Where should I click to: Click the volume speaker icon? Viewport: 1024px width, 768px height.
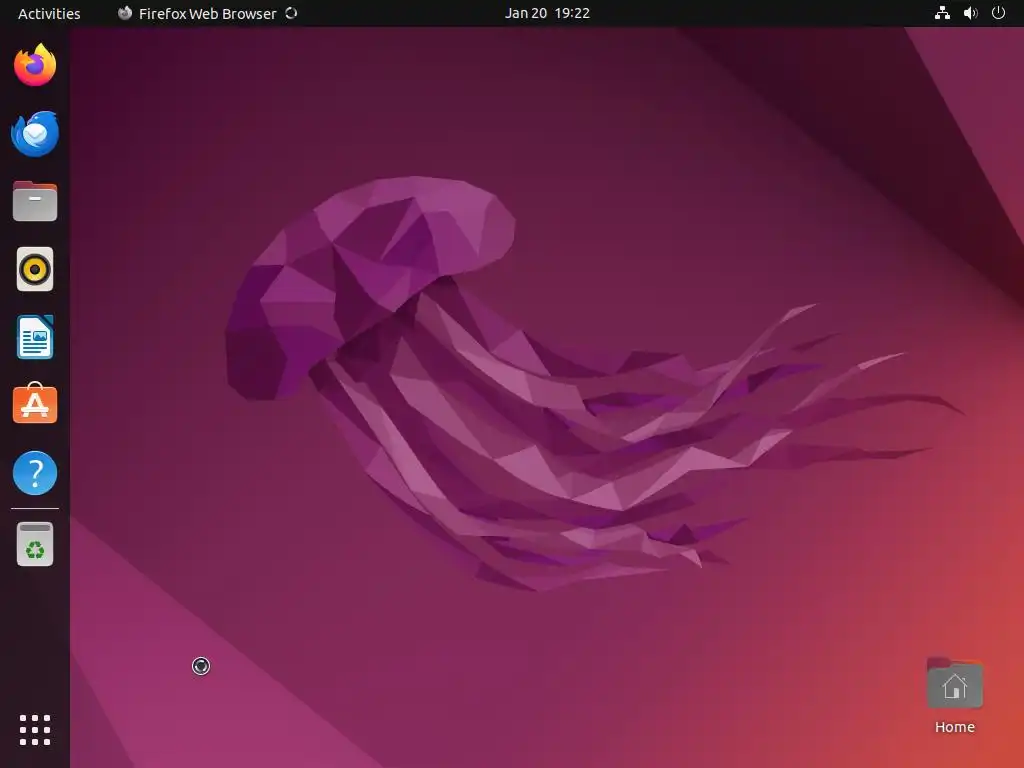[x=970, y=13]
